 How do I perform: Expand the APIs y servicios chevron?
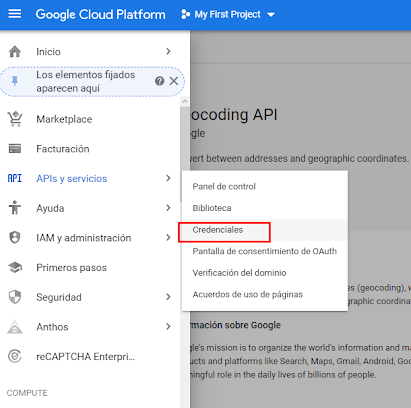[168, 178]
